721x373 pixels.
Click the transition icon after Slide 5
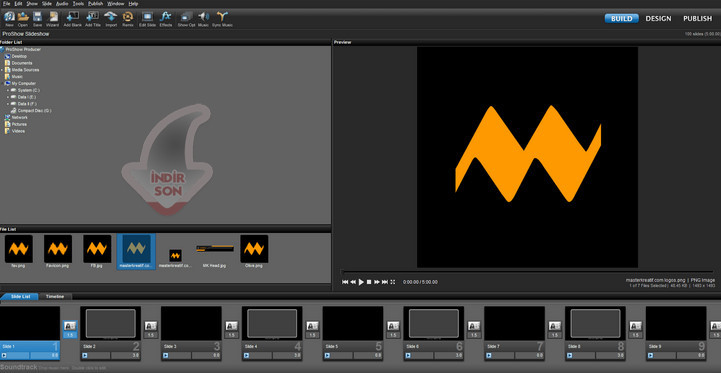pyautogui.click(x=393, y=326)
